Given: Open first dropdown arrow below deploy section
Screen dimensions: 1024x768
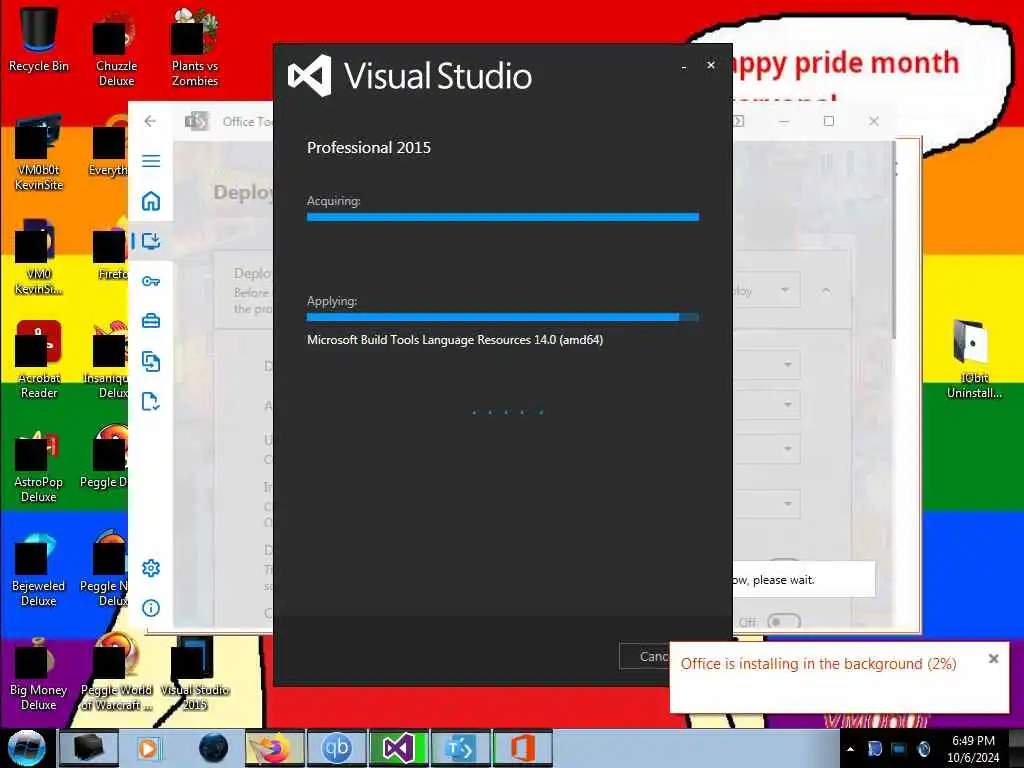Looking at the screenshot, I should [788, 364].
